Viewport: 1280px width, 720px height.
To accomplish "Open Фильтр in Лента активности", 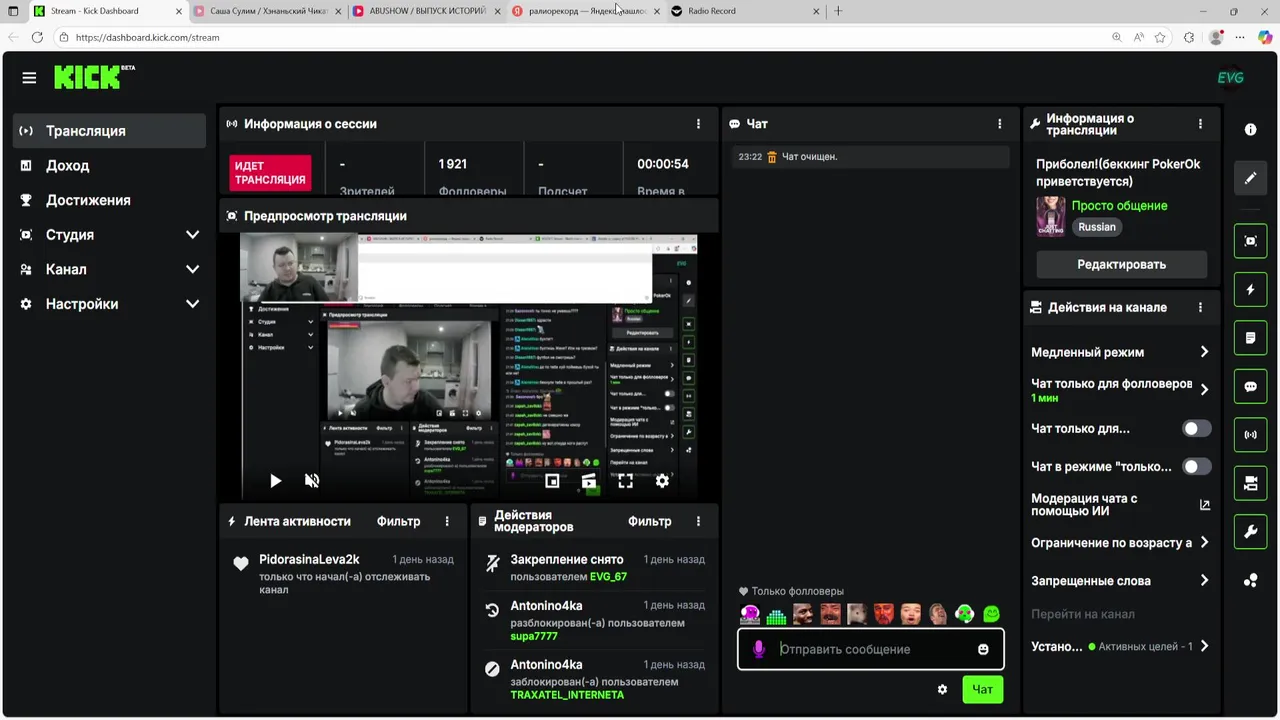I will coord(398,521).
